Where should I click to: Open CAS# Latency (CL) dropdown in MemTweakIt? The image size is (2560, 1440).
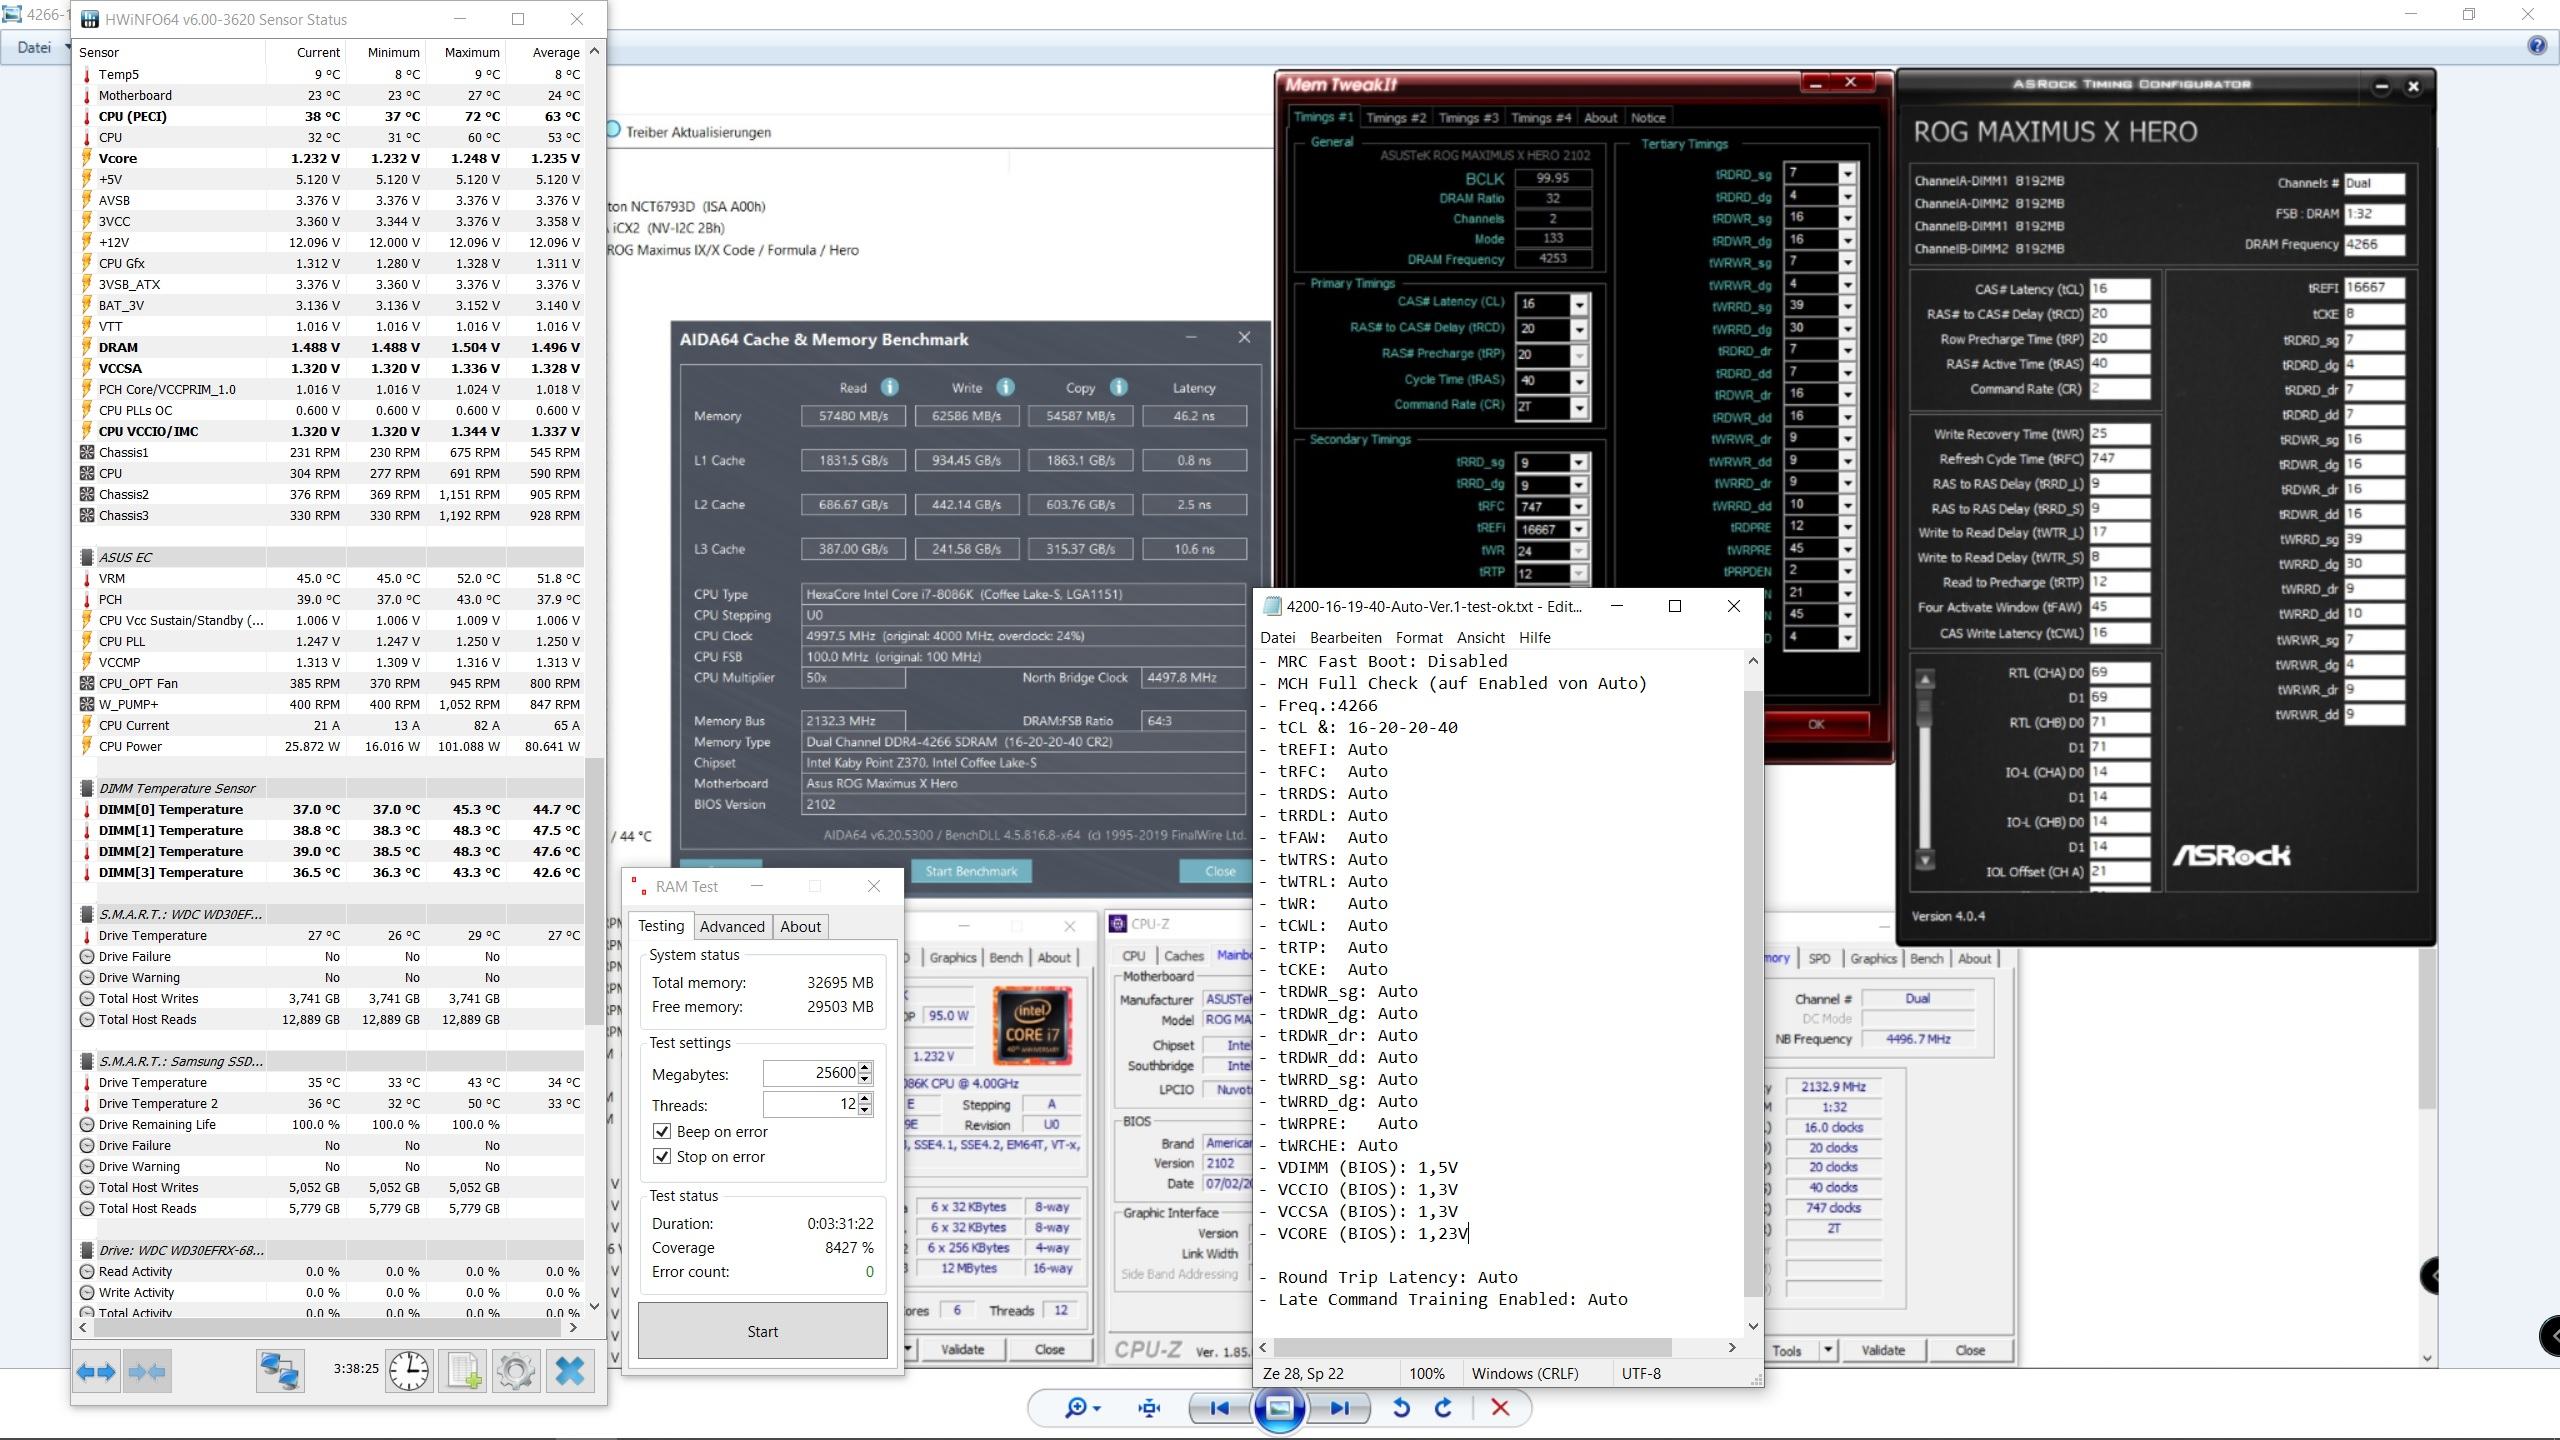[1579, 304]
